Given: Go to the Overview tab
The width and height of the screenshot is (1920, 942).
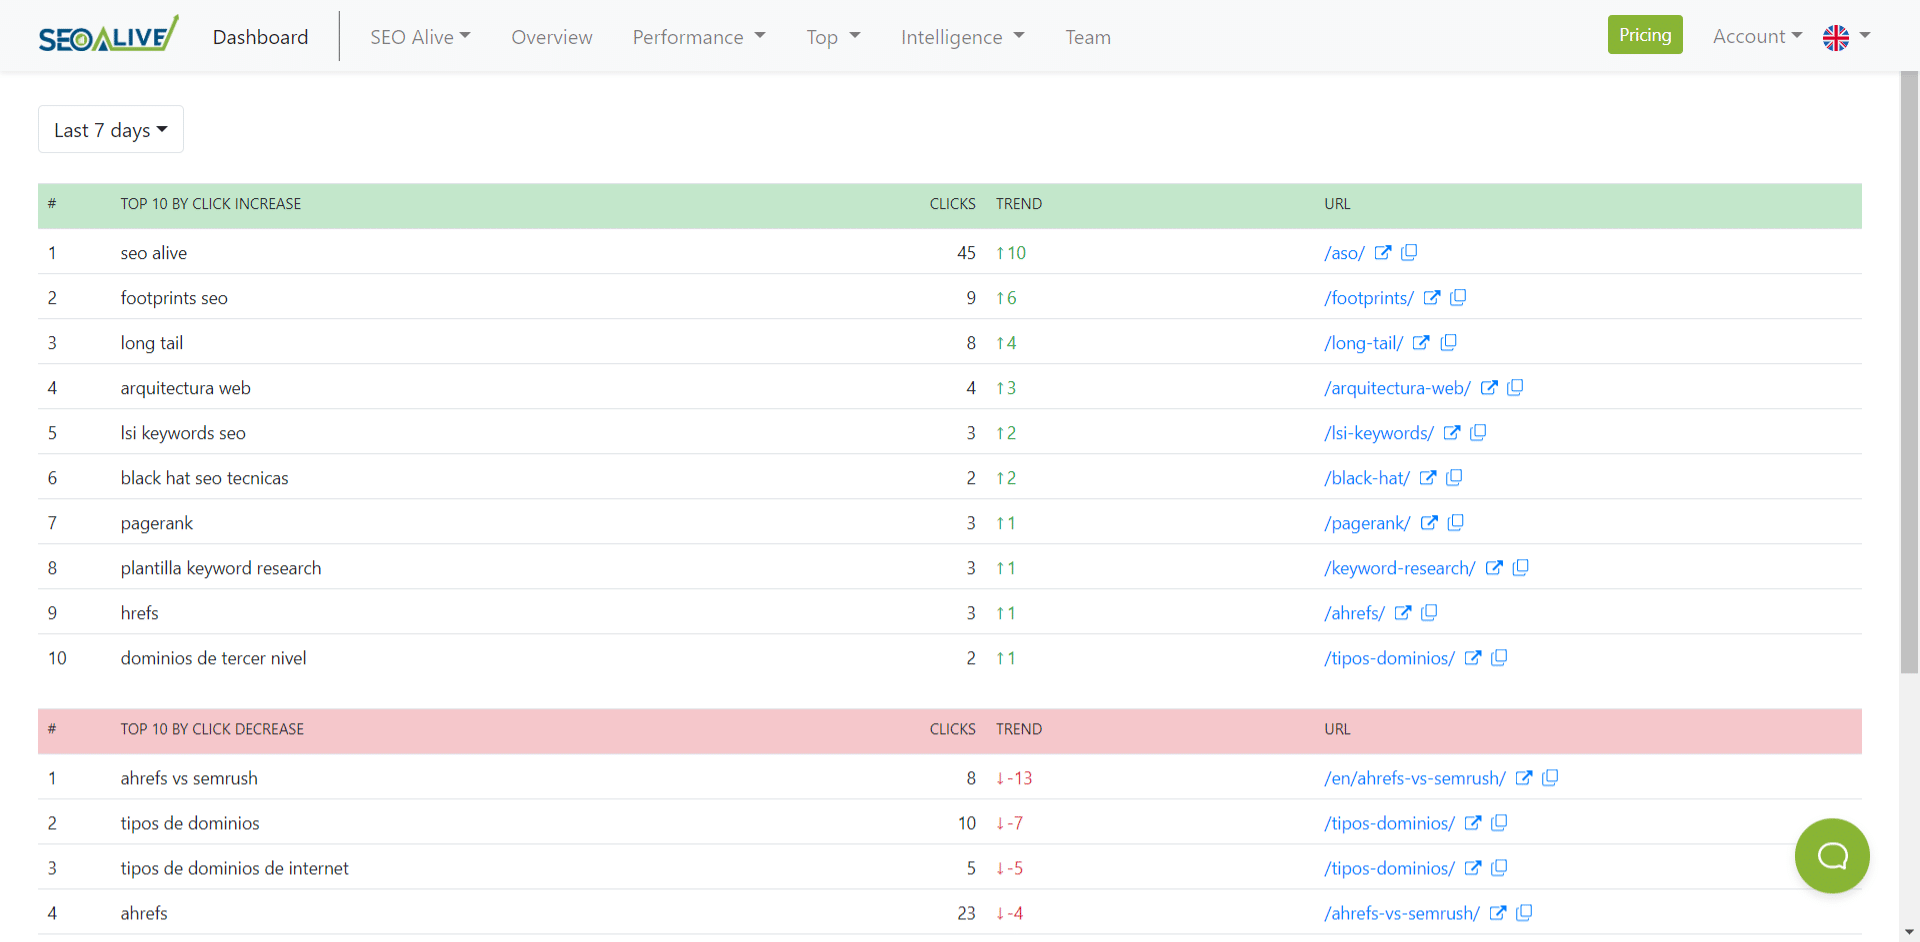Looking at the screenshot, I should [x=551, y=37].
